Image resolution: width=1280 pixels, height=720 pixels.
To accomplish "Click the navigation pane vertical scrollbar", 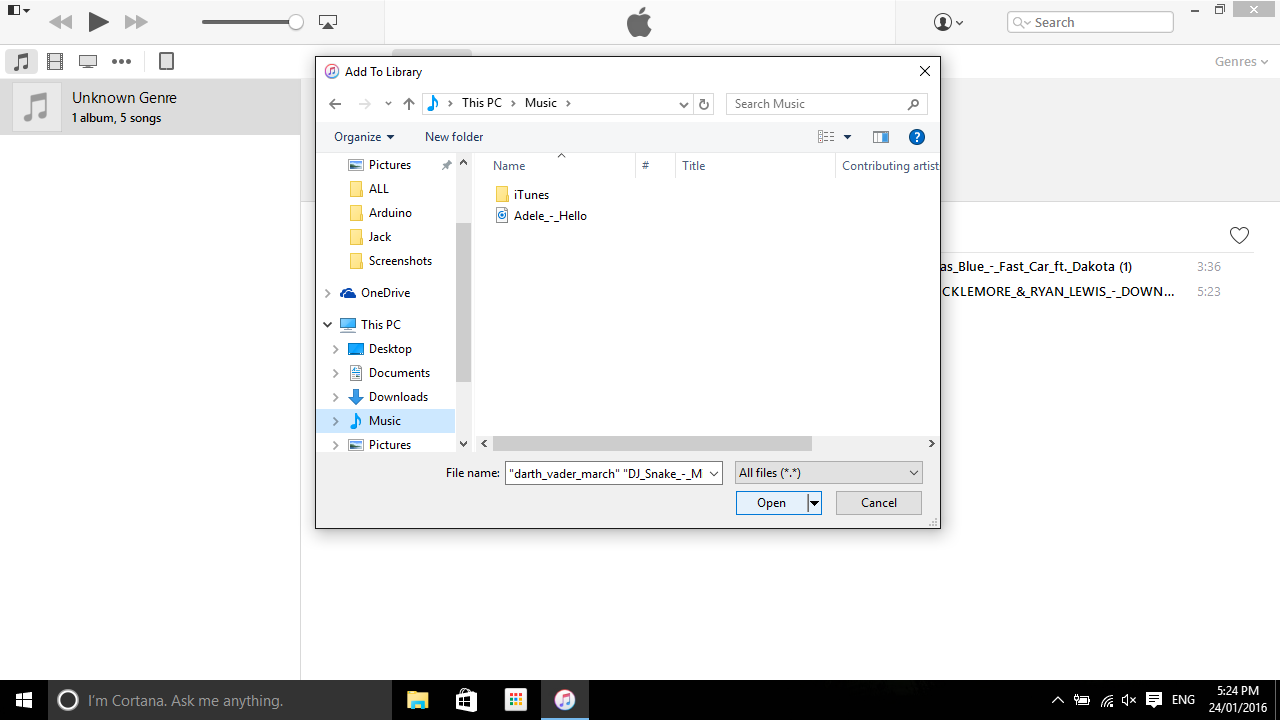I will point(463,303).
